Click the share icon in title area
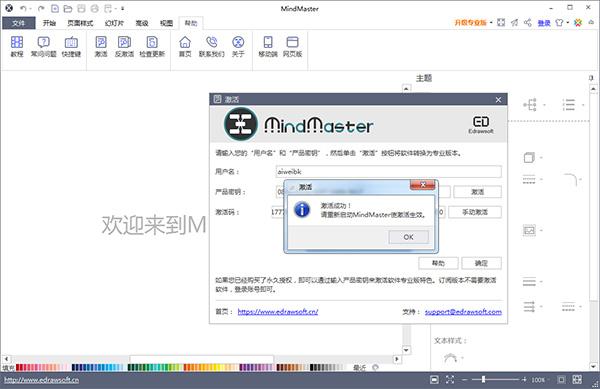Viewport: 600px width, 389px height. click(x=528, y=23)
